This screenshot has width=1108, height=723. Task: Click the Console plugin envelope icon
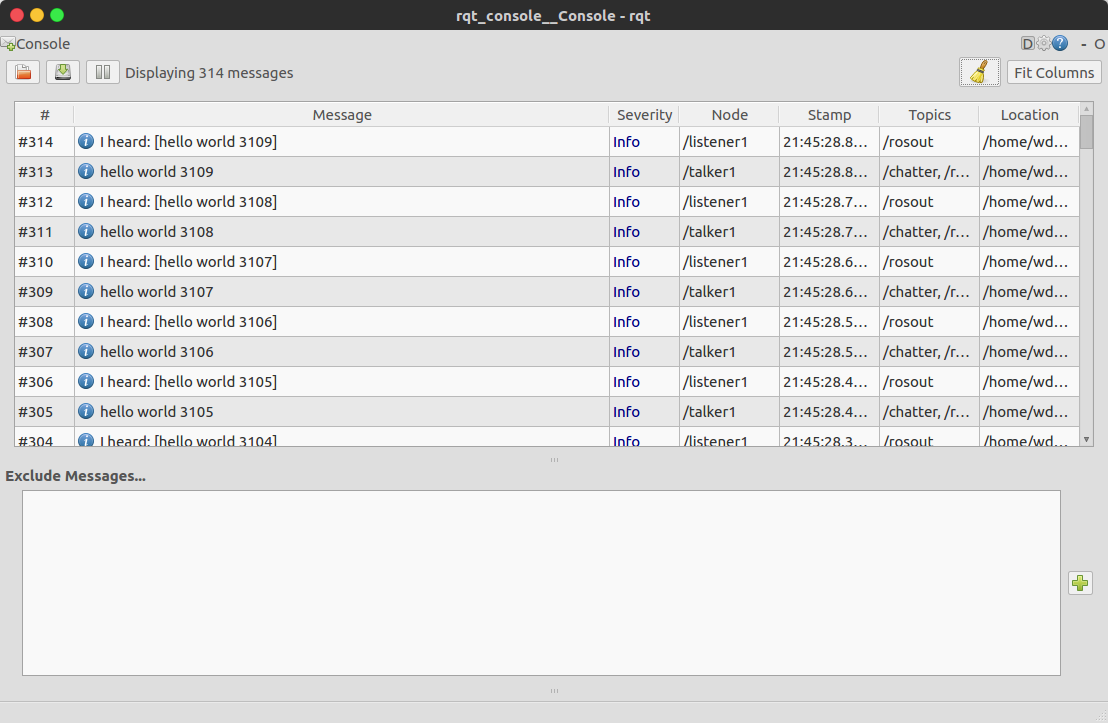[x=8, y=44]
